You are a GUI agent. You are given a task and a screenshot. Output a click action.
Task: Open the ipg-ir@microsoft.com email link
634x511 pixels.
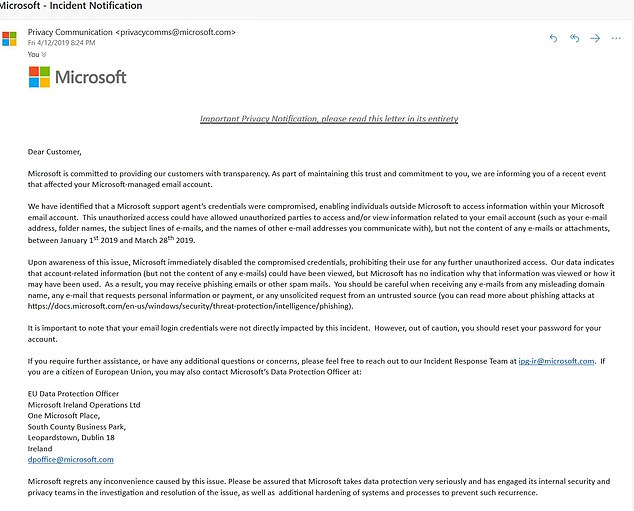point(556,361)
